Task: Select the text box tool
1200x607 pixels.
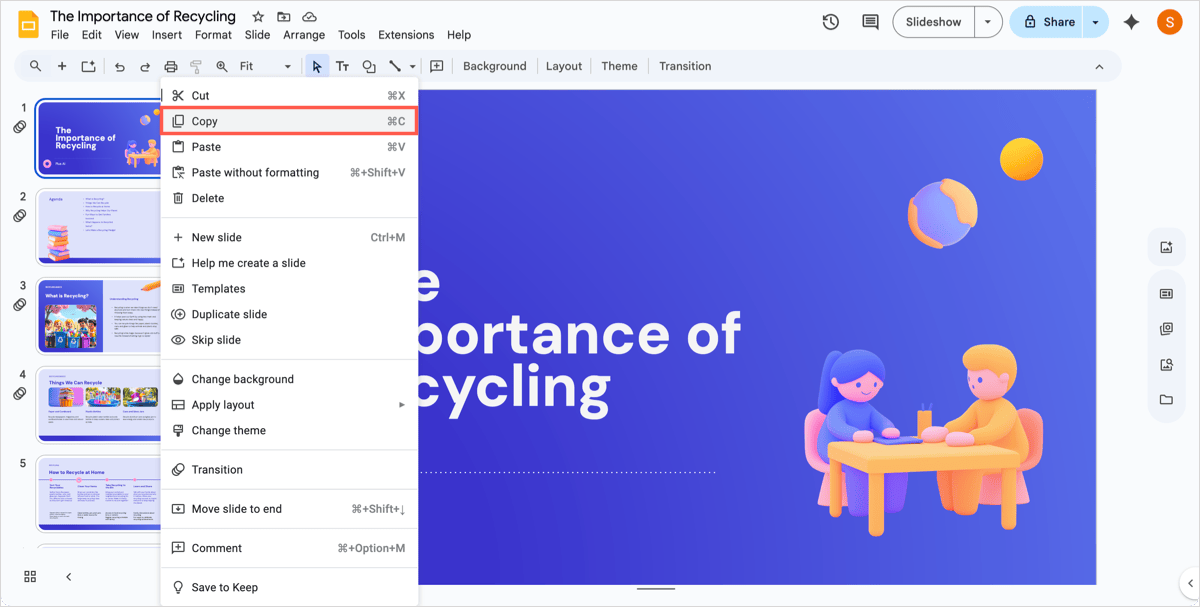Action: click(x=342, y=66)
